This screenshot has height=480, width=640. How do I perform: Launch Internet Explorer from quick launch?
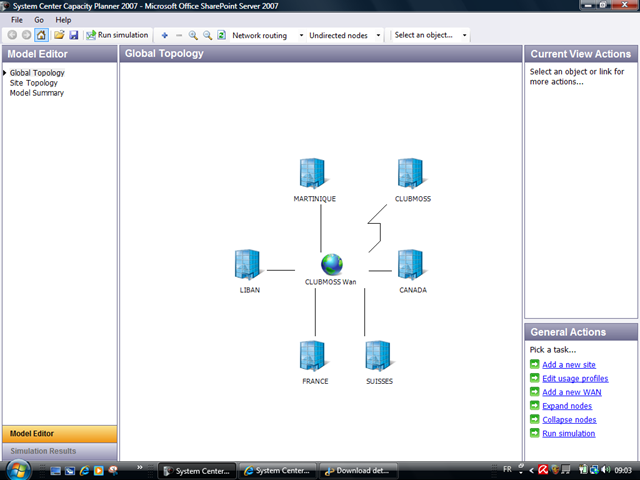click(x=84, y=471)
